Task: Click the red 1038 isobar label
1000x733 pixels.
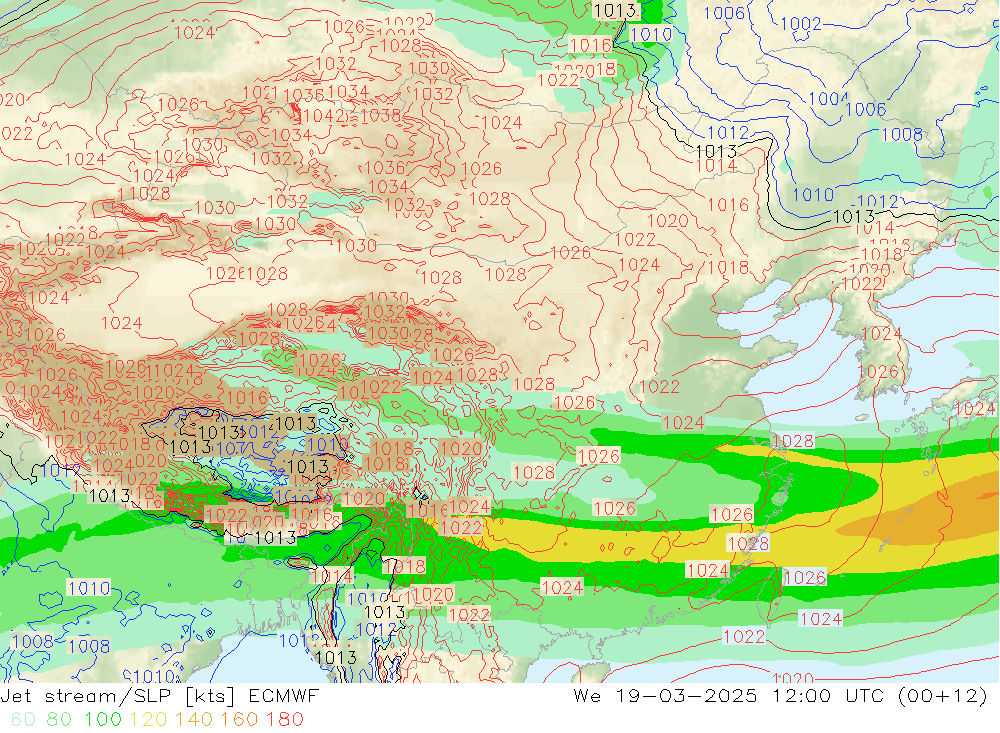Action: pos(381,115)
